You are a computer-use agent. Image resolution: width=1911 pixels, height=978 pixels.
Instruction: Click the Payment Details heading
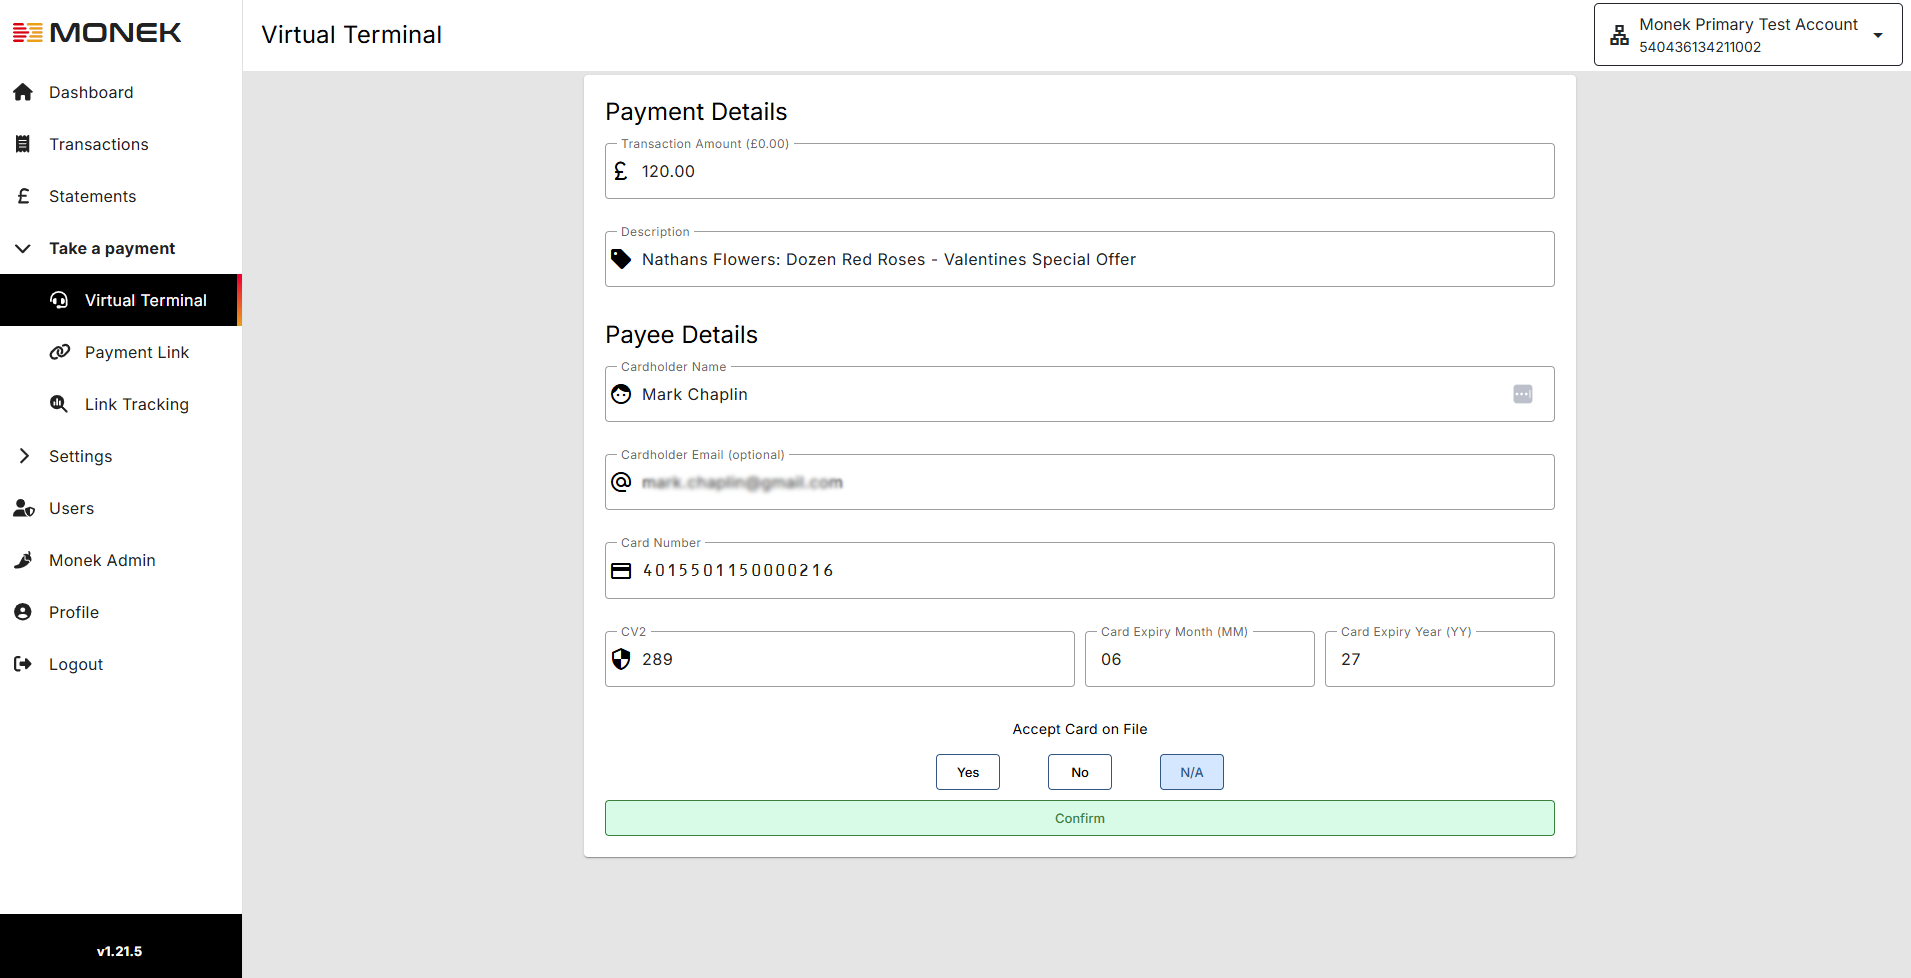pyautogui.click(x=696, y=112)
